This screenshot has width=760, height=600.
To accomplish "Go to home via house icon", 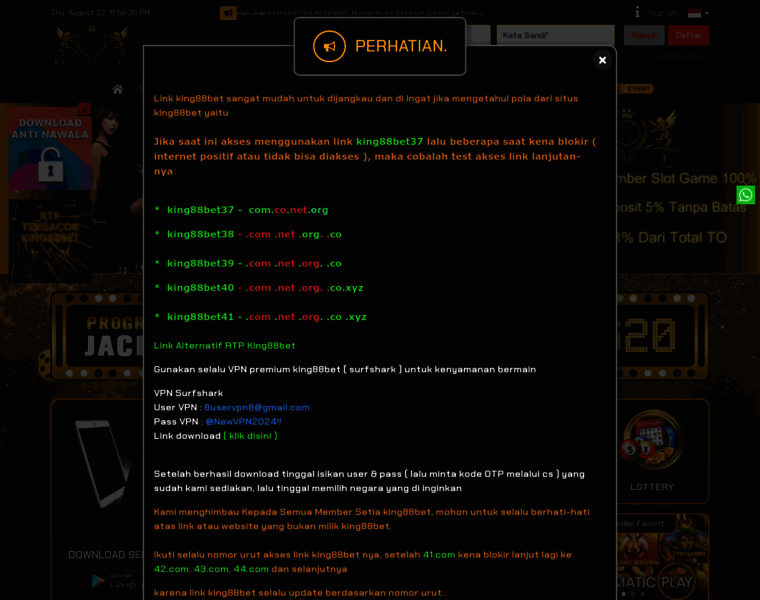I will [117, 89].
